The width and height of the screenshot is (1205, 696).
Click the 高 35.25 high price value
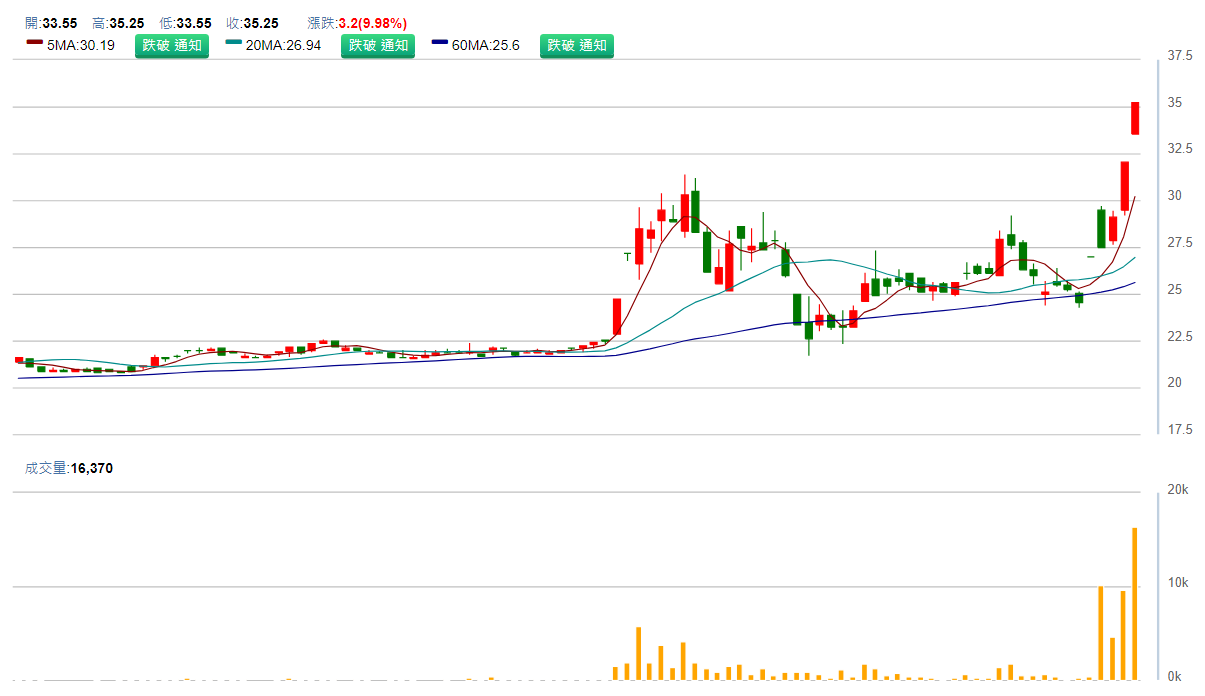[x=126, y=23]
